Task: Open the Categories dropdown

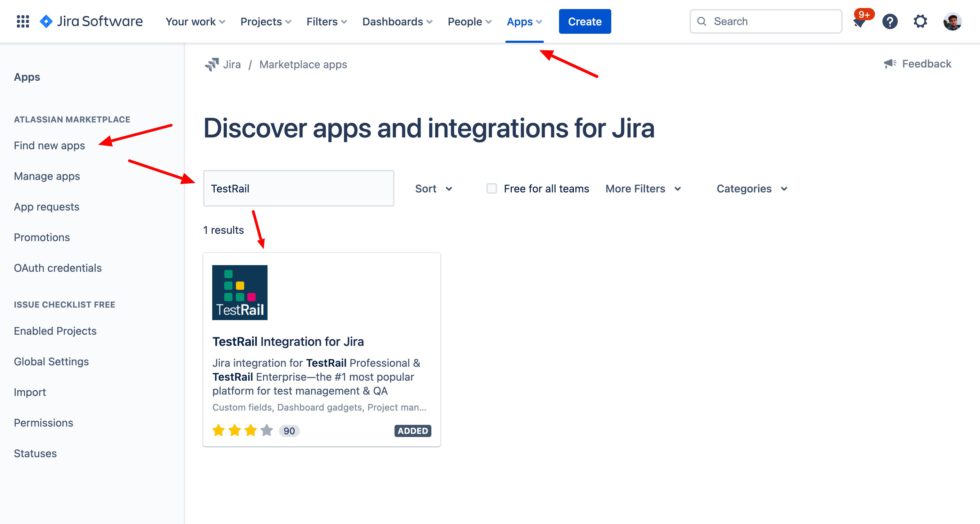Action: 752,189
